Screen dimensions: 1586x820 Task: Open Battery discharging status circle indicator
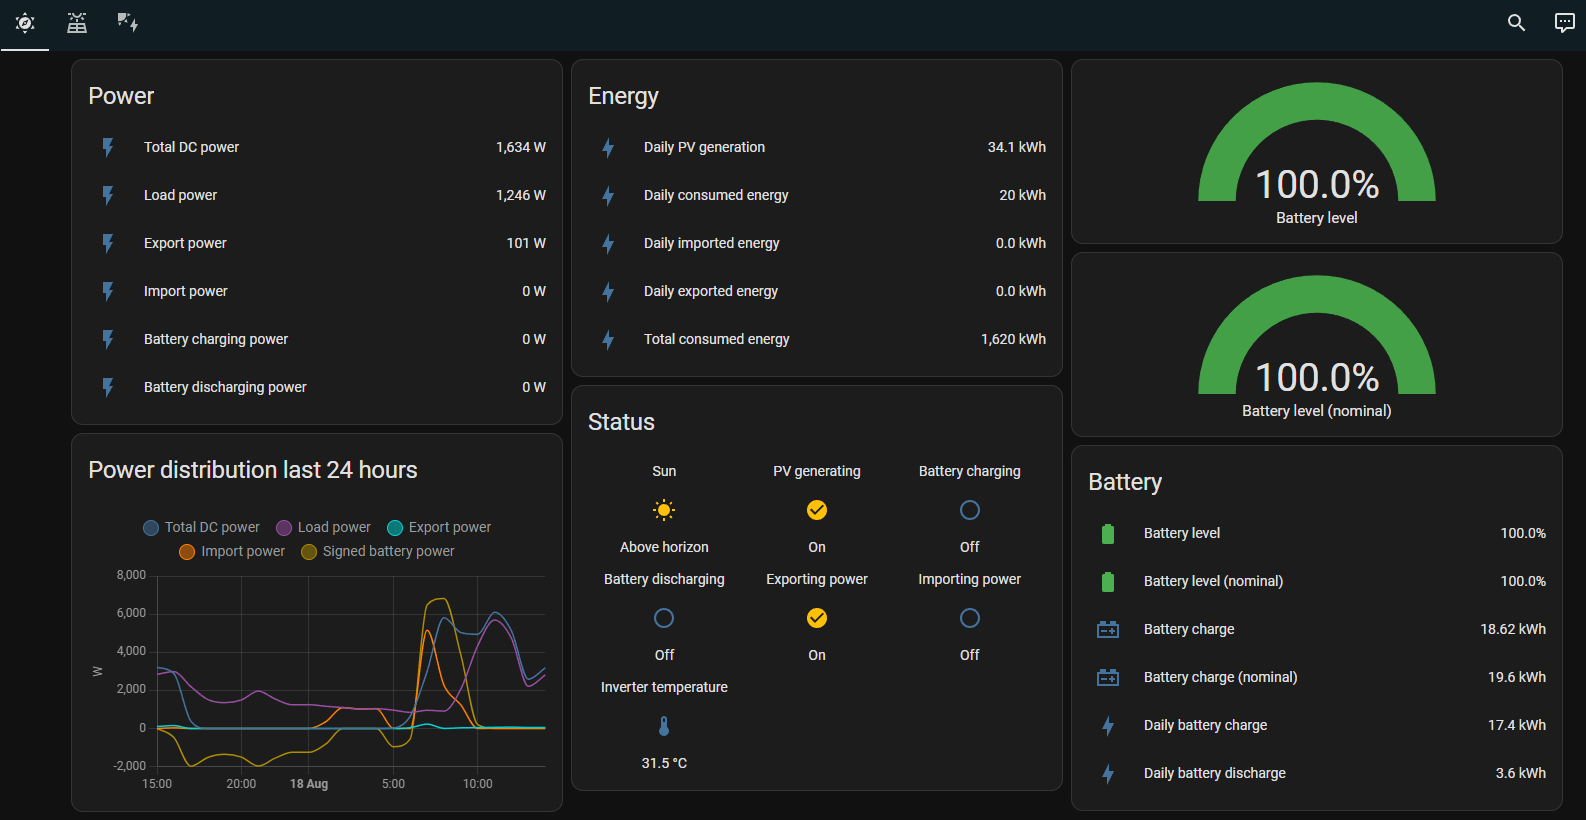664,618
